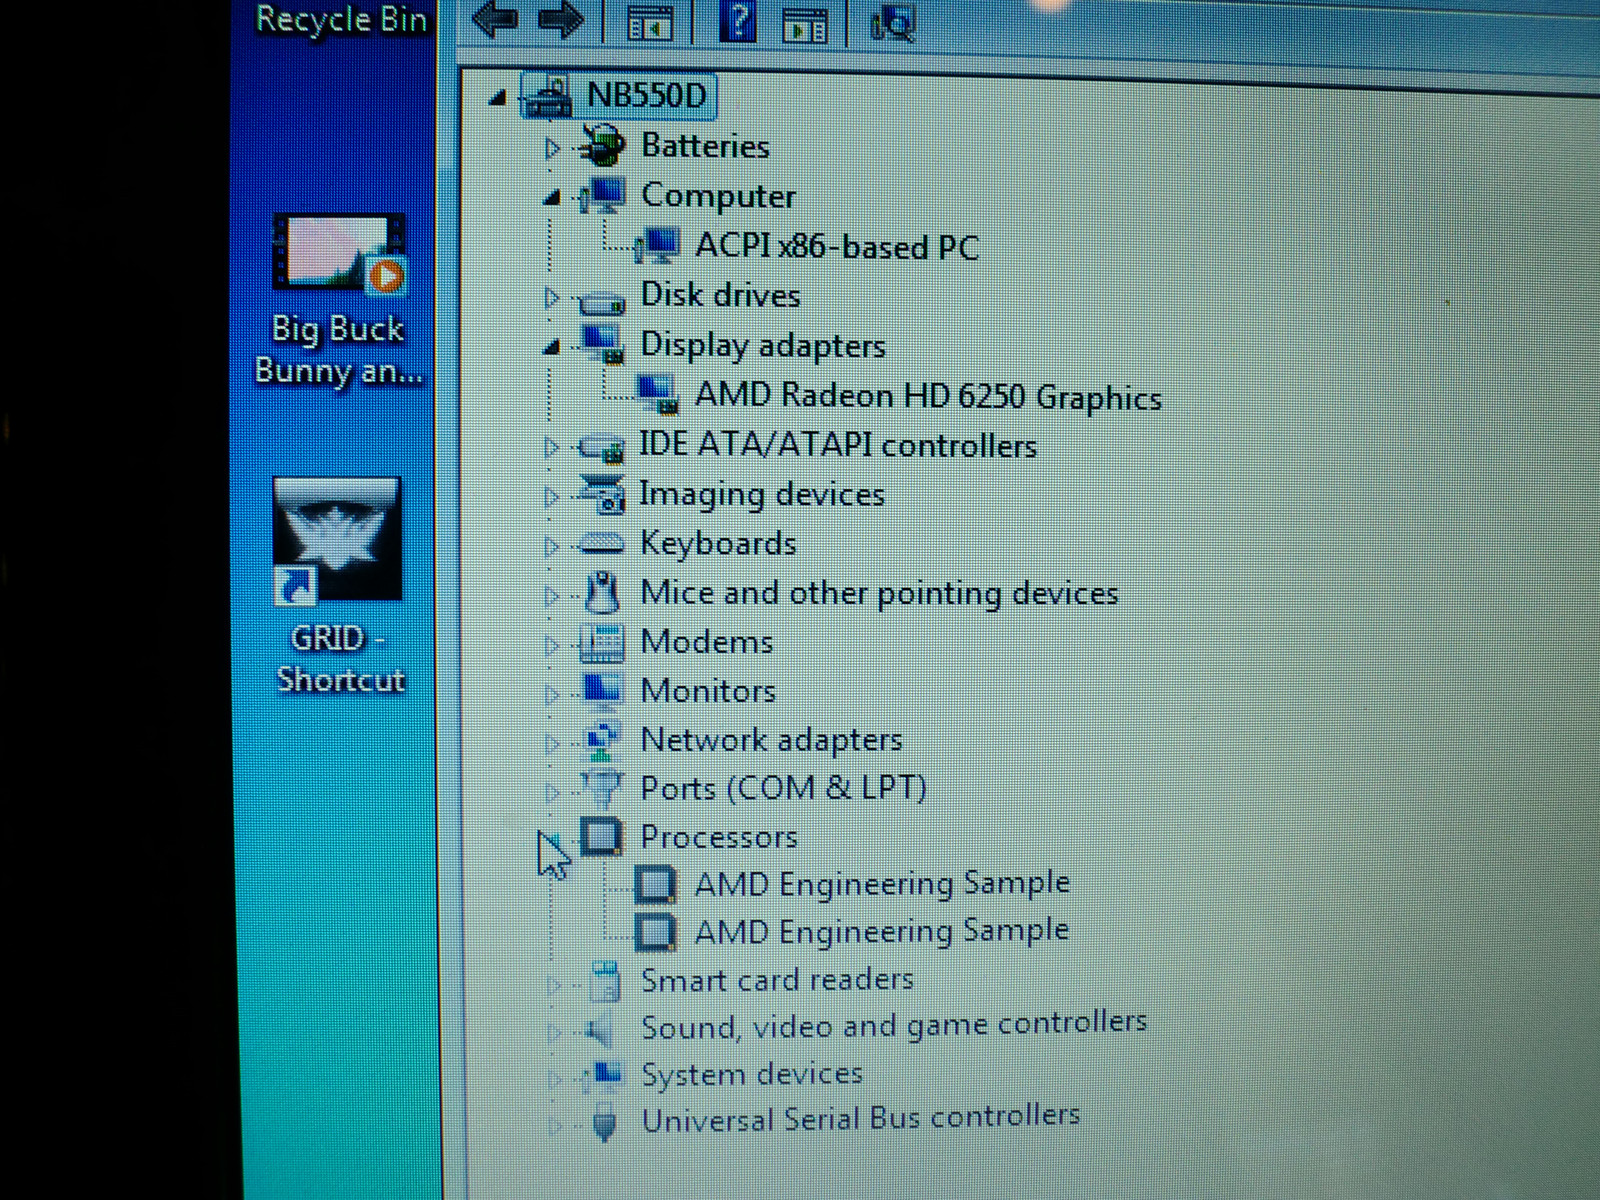1600x1200 pixels.
Task: Toggle the Show/Hide Console Tree toolbar icon
Action: coord(648,23)
